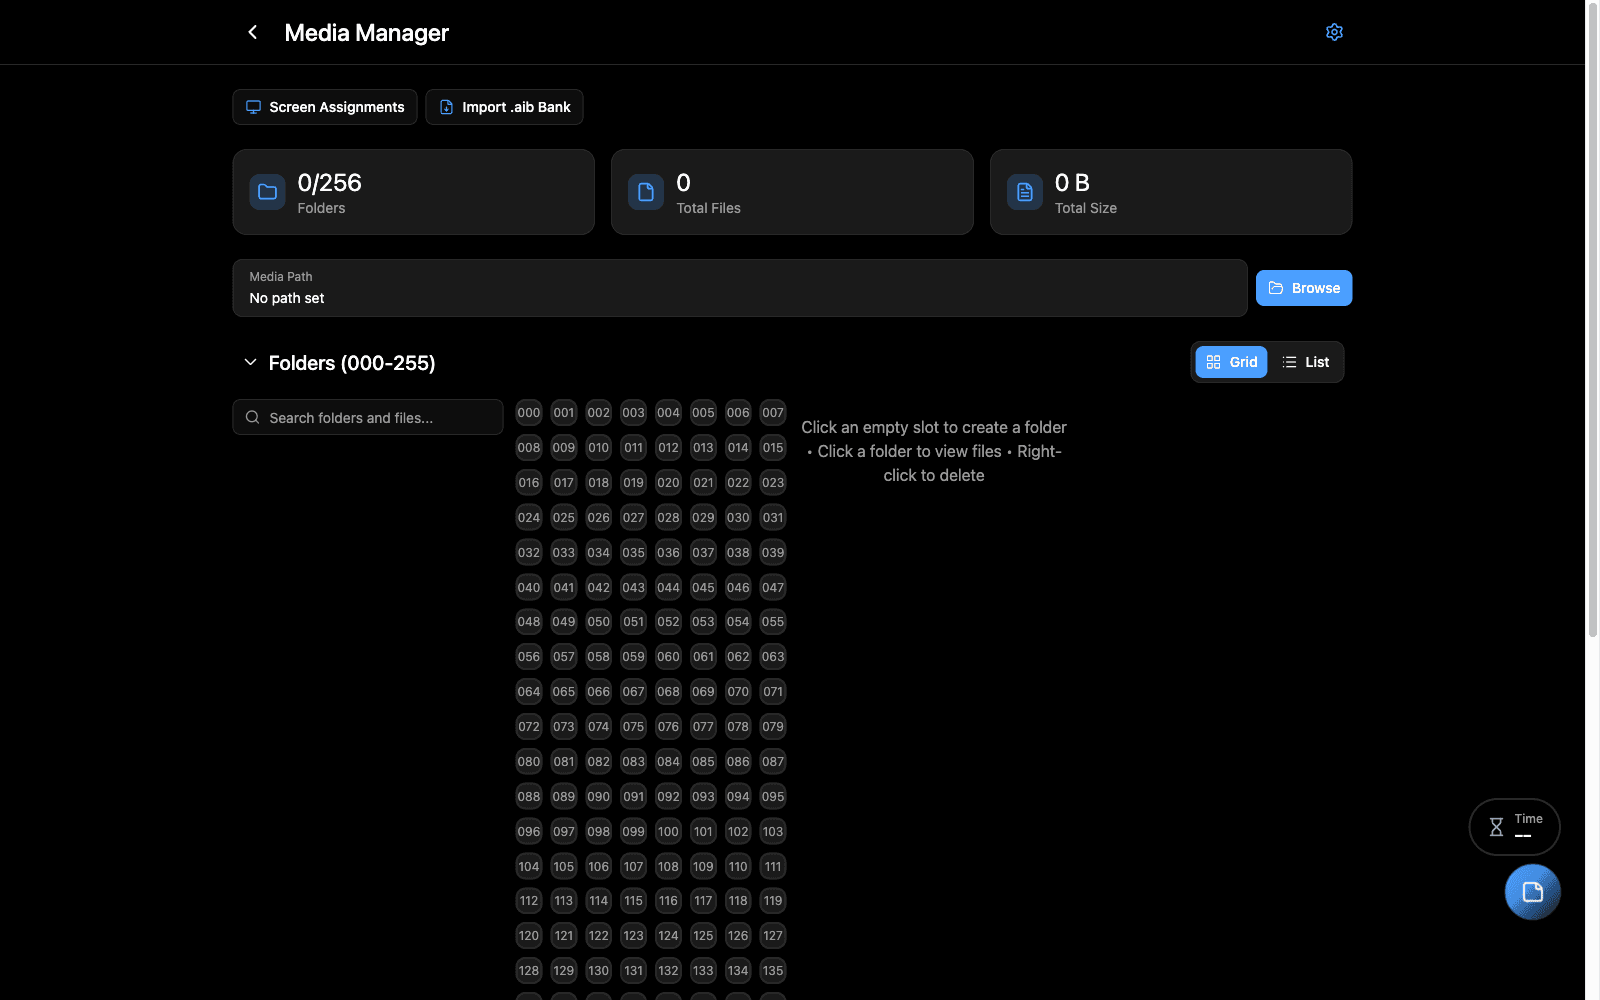1600x1000 pixels.
Task: Create folder in slot 007
Action: (x=773, y=413)
